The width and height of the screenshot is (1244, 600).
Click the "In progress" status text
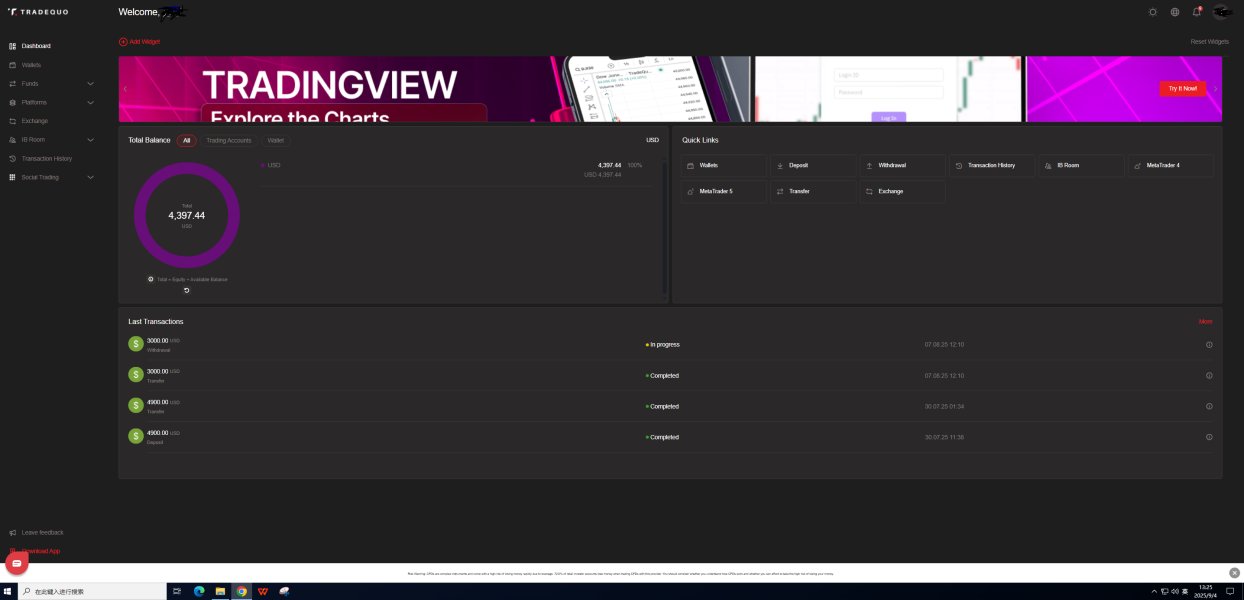(665, 345)
